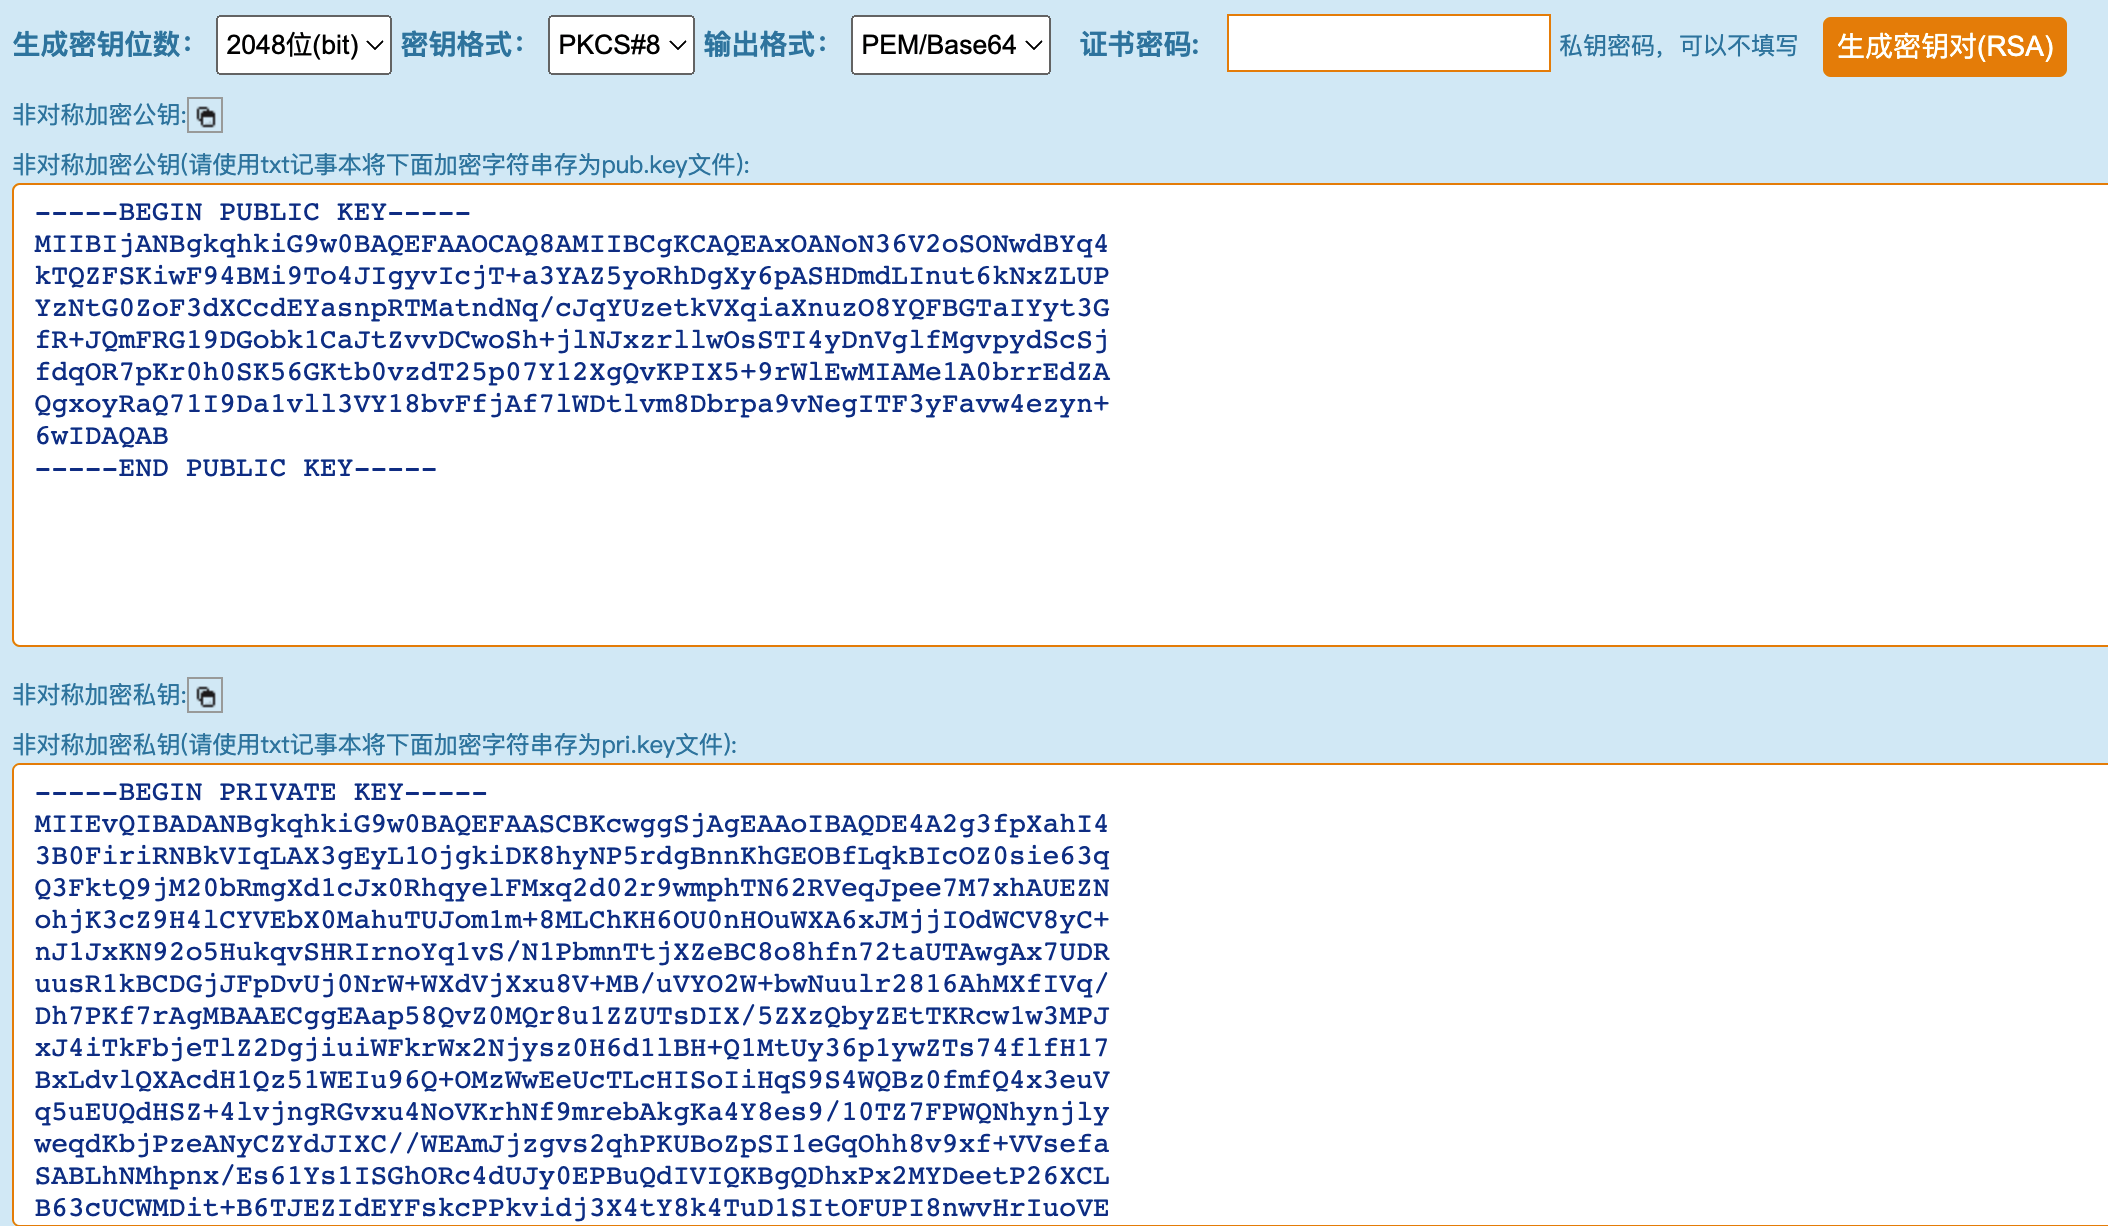Click the certificate password input field
The width and height of the screenshot is (2108, 1226).
(1389, 43)
